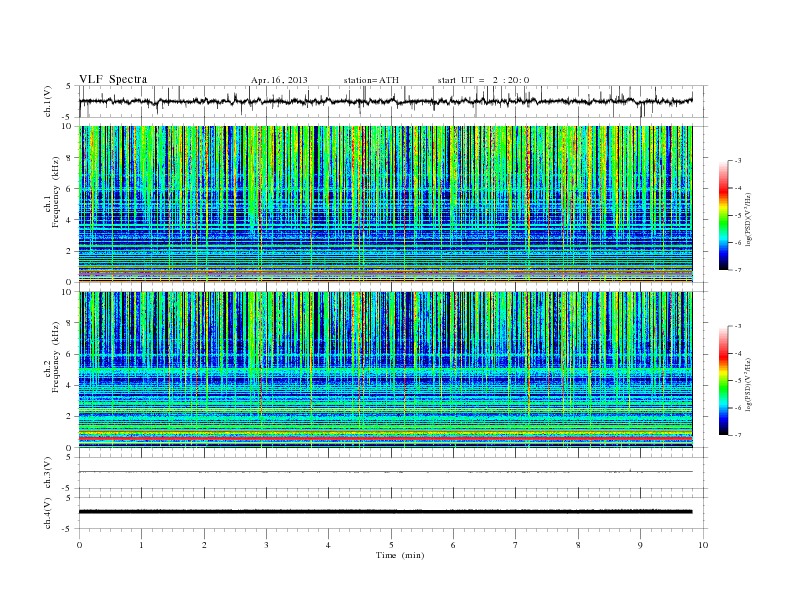Image resolution: width=792 pixels, height=612 pixels.
Task: Click the time axis tick label '2'
Action: tap(204, 545)
